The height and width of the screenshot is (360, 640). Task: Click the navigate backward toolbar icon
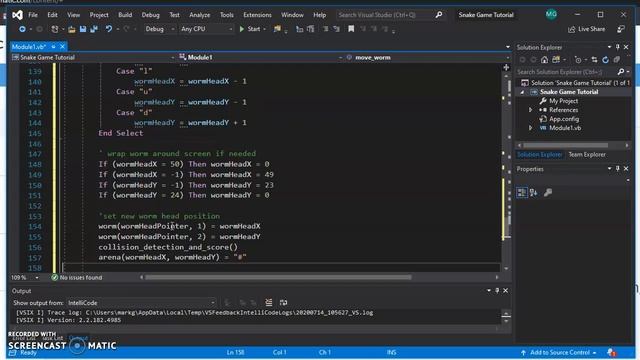pos(22,29)
